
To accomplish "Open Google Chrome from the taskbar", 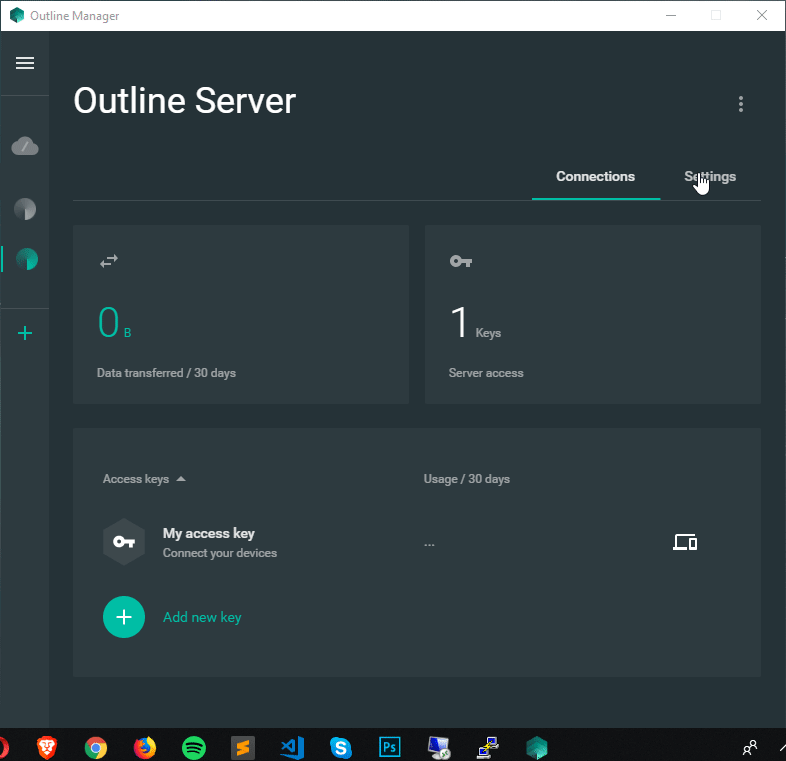I will point(96,748).
